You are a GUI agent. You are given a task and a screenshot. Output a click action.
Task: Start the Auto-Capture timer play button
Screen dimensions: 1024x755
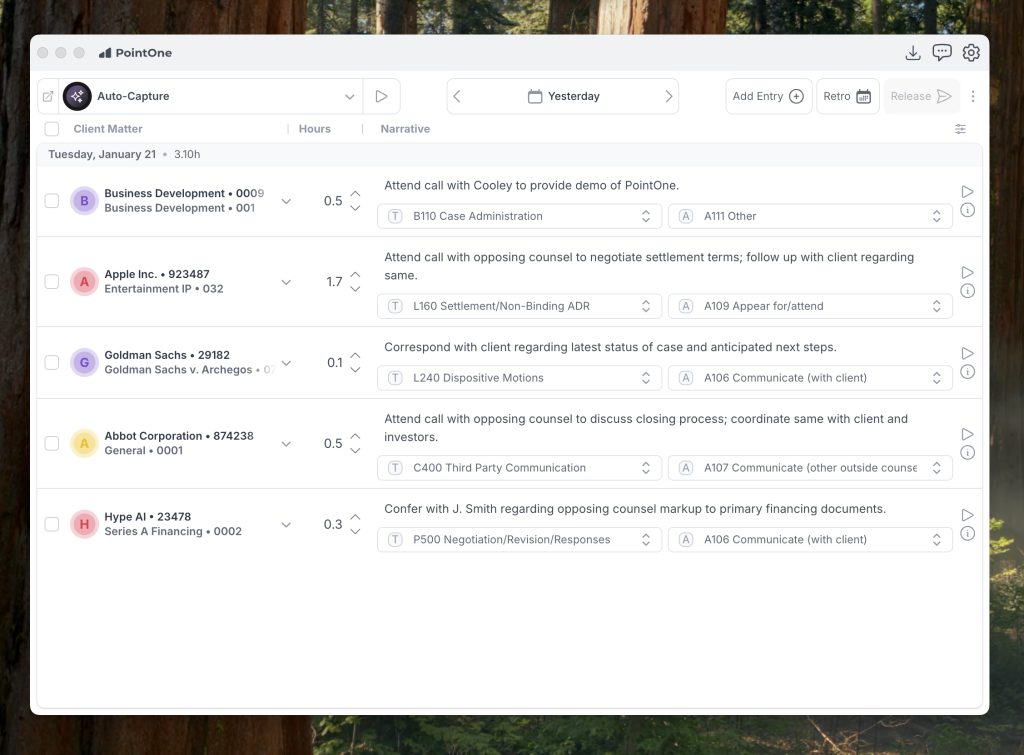tap(381, 97)
